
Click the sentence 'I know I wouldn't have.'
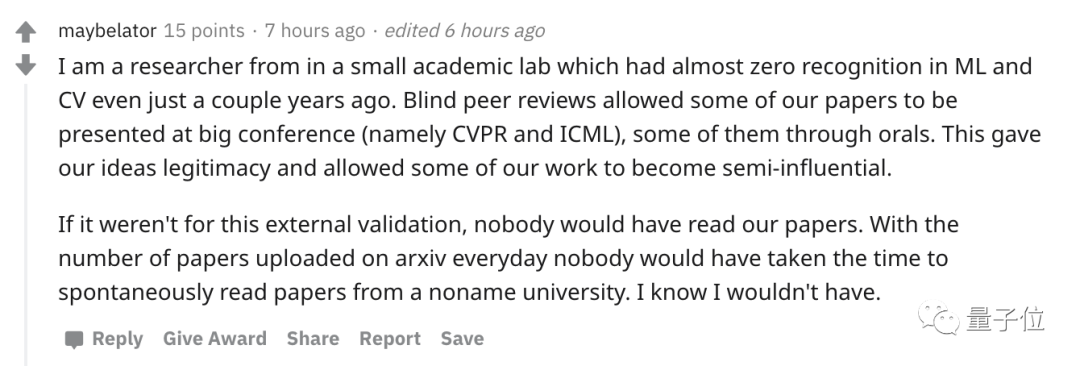759,293
